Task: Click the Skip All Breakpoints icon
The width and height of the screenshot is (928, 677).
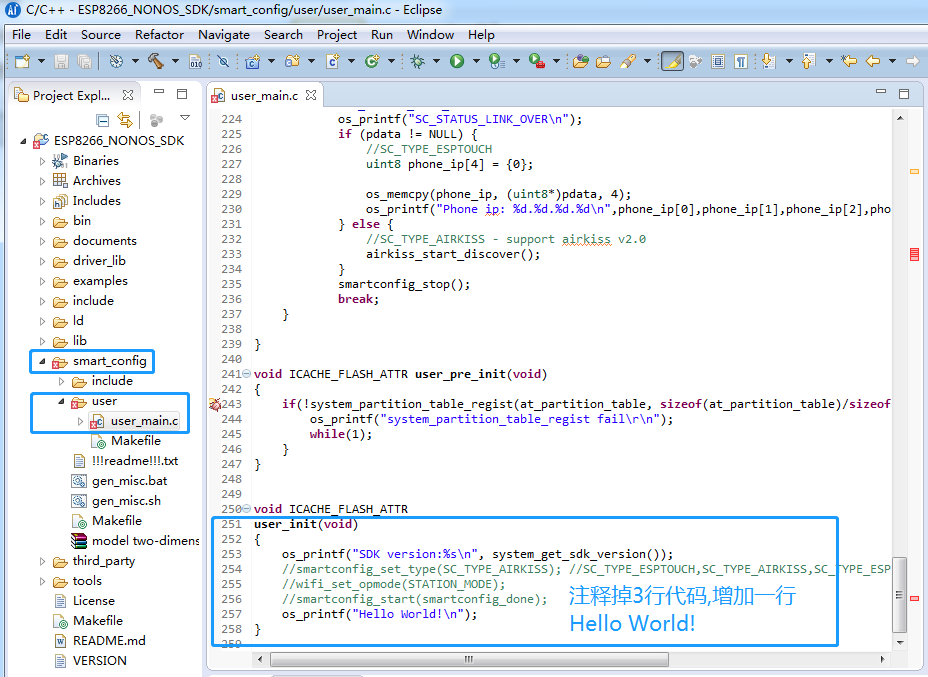Action: 223,61
